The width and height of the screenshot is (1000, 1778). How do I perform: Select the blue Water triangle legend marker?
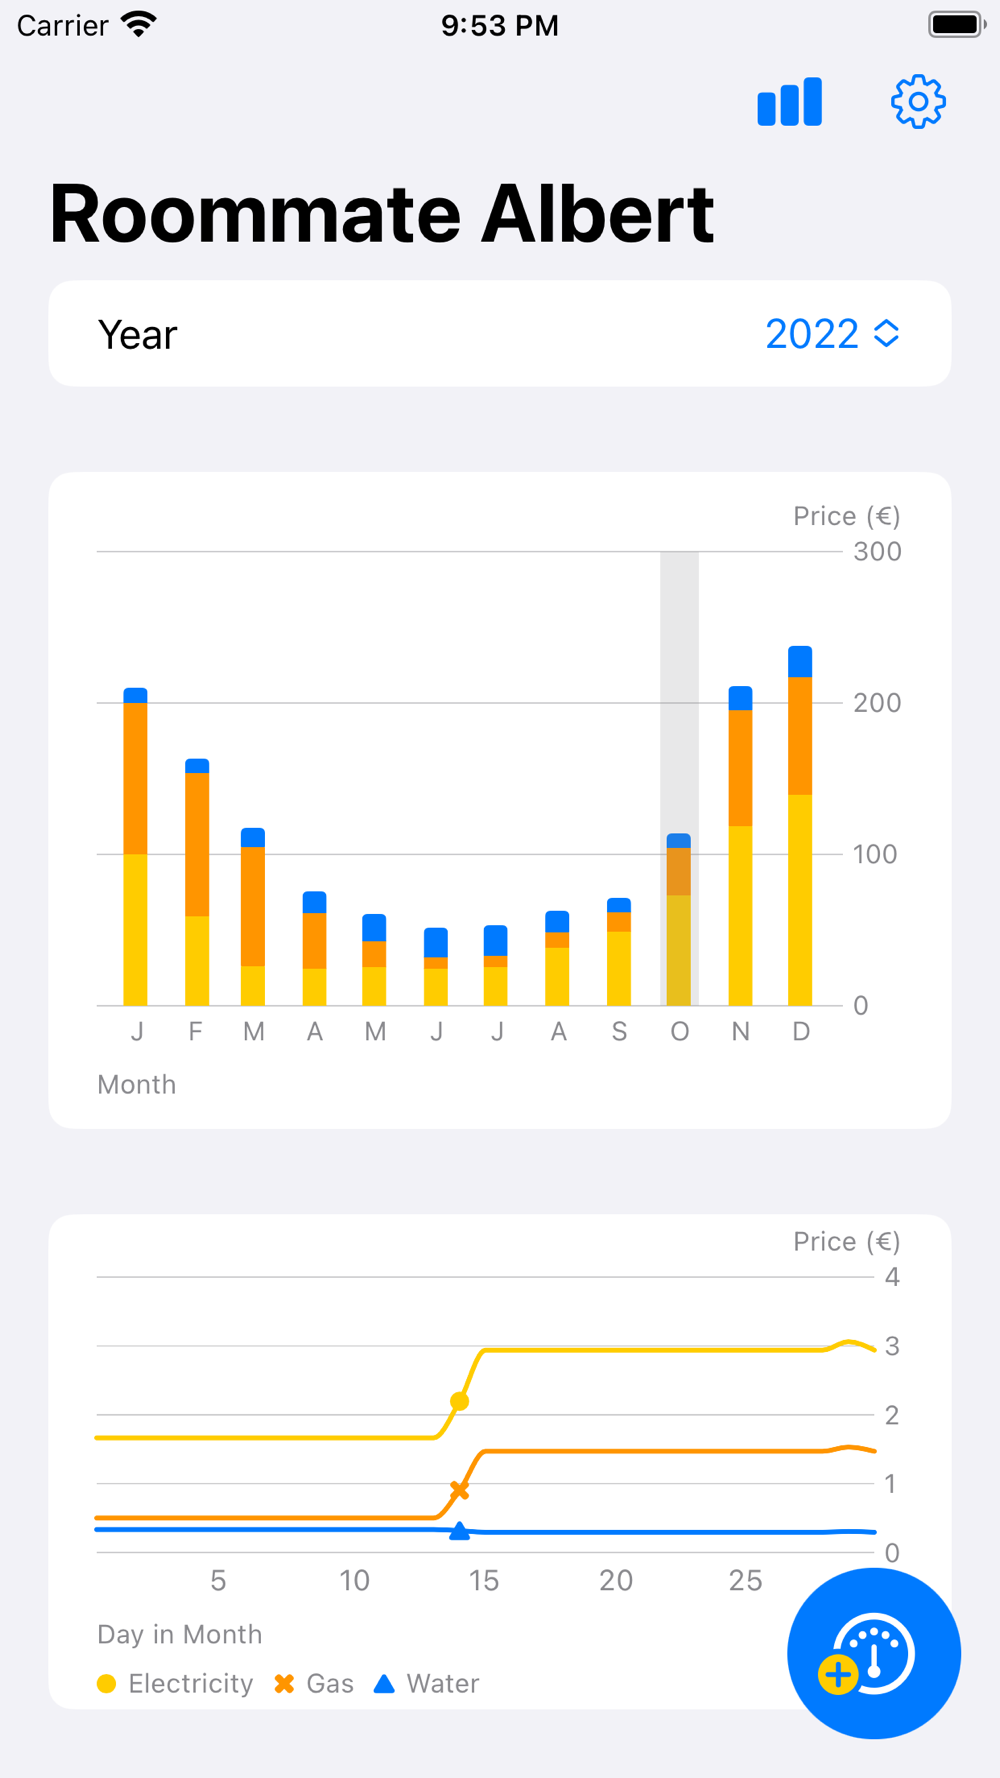[384, 1684]
